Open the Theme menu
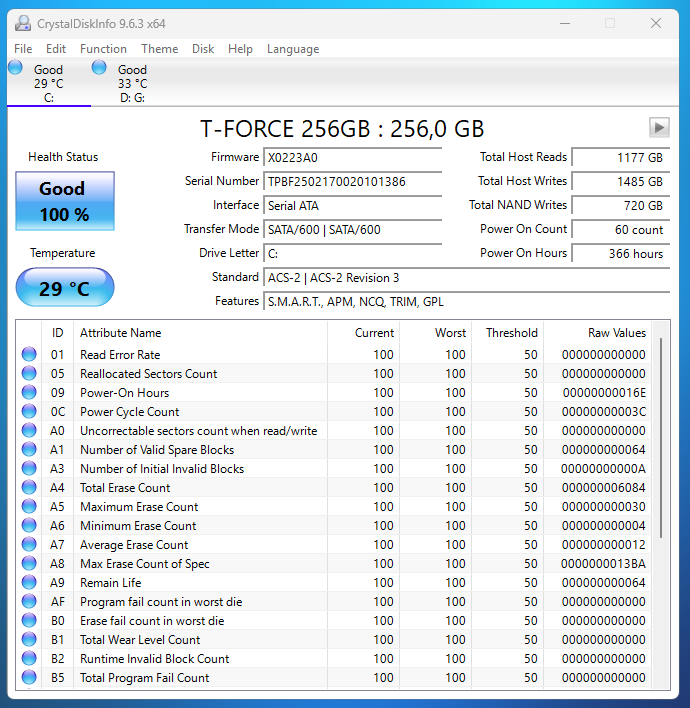The image size is (690, 708). point(159,49)
